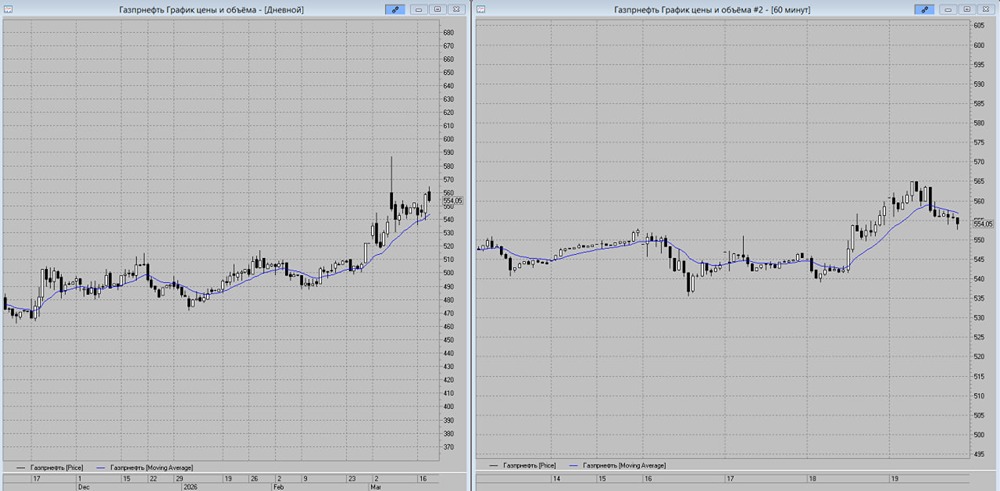
Task: Click date 18 on the 60-minute time axis
Action: (813, 478)
